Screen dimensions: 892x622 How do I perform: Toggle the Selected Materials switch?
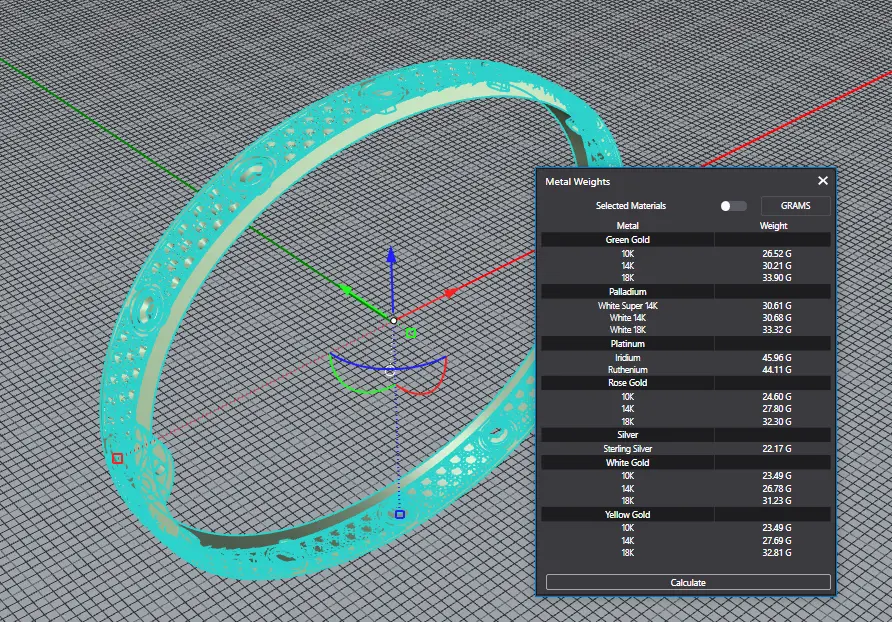(733, 206)
